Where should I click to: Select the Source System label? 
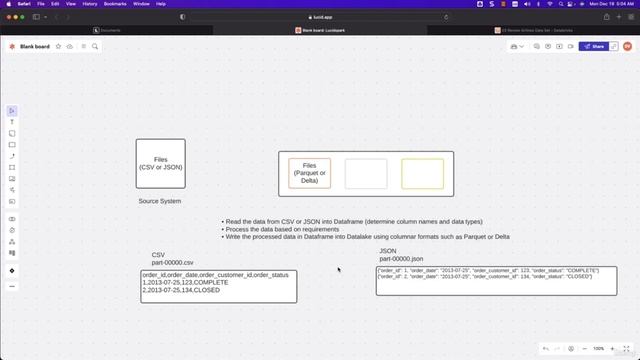tap(160, 201)
